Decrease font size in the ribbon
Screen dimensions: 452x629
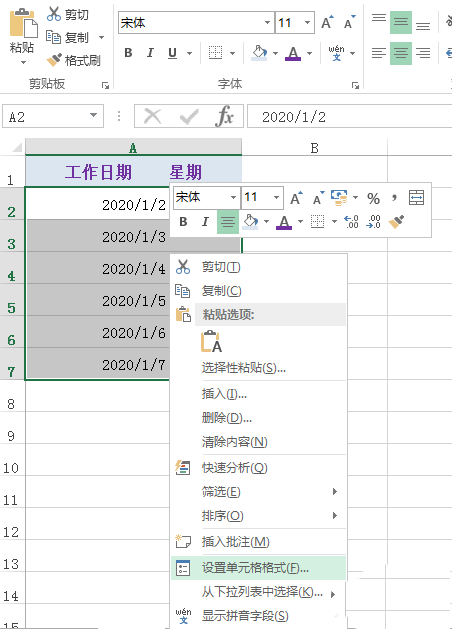pos(349,22)
